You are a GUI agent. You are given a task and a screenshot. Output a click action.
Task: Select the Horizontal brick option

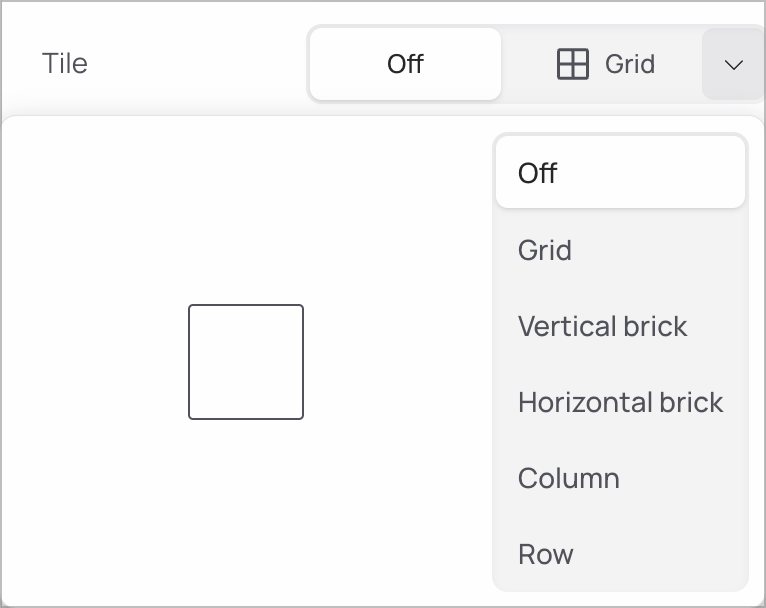pyautogui.click(x=620, y=402)
